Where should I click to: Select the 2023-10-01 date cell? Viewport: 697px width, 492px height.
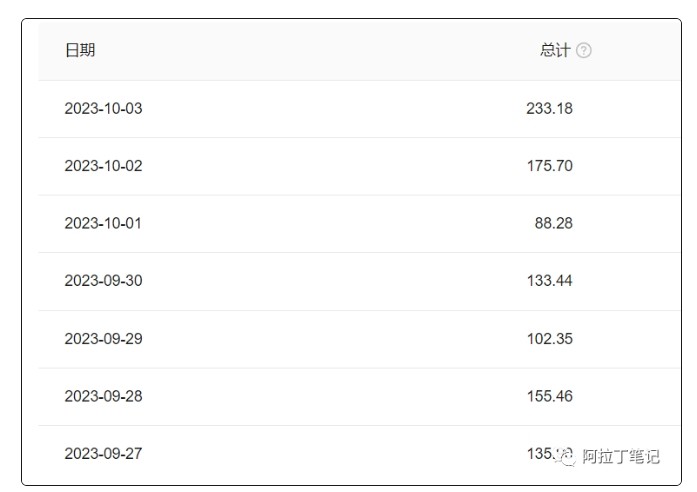coord(103,223)
